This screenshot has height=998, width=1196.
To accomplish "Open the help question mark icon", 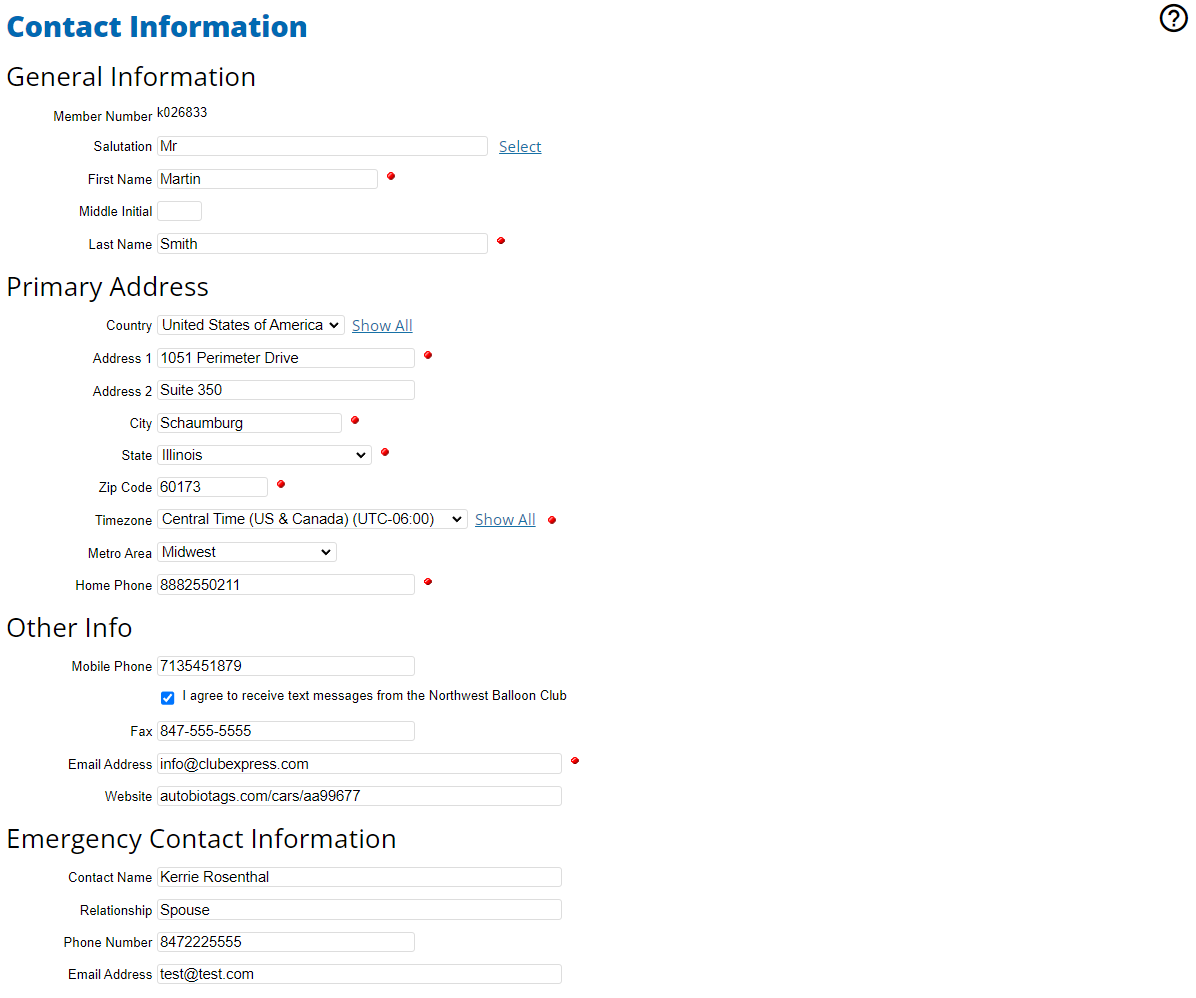I will pyautogui.click(x=1173, y=18).
